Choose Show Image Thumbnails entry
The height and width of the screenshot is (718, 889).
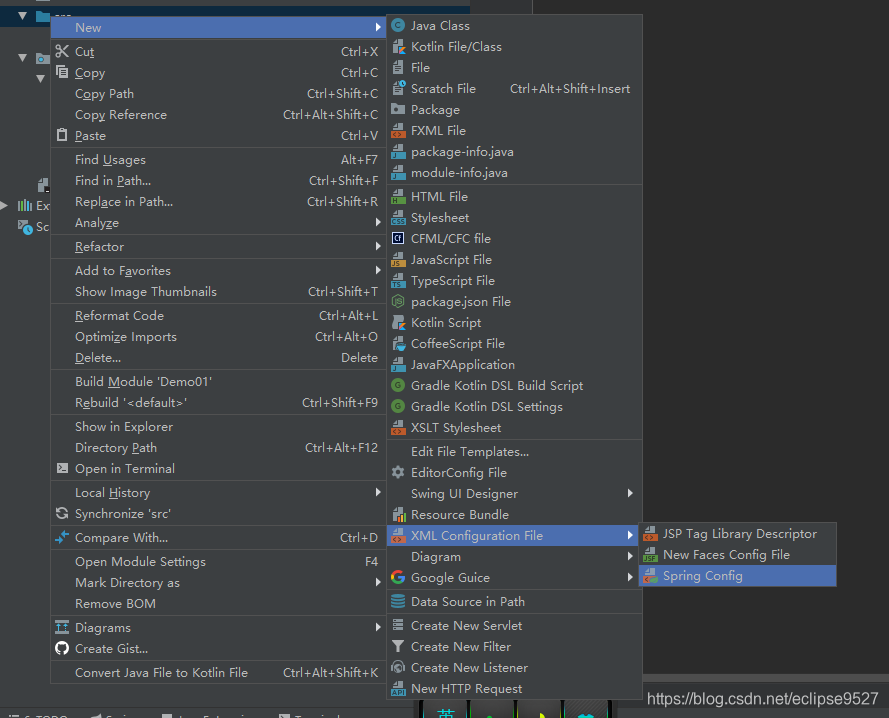point(218,292)
